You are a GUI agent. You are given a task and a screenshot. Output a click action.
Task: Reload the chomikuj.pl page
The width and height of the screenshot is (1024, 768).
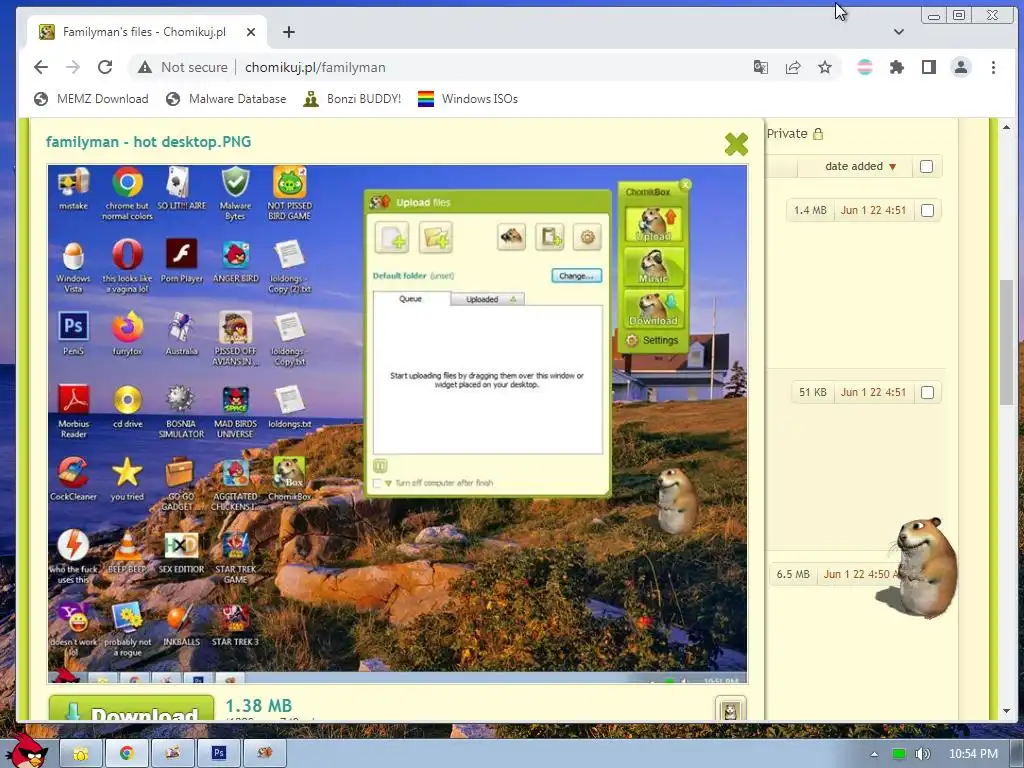104,67
